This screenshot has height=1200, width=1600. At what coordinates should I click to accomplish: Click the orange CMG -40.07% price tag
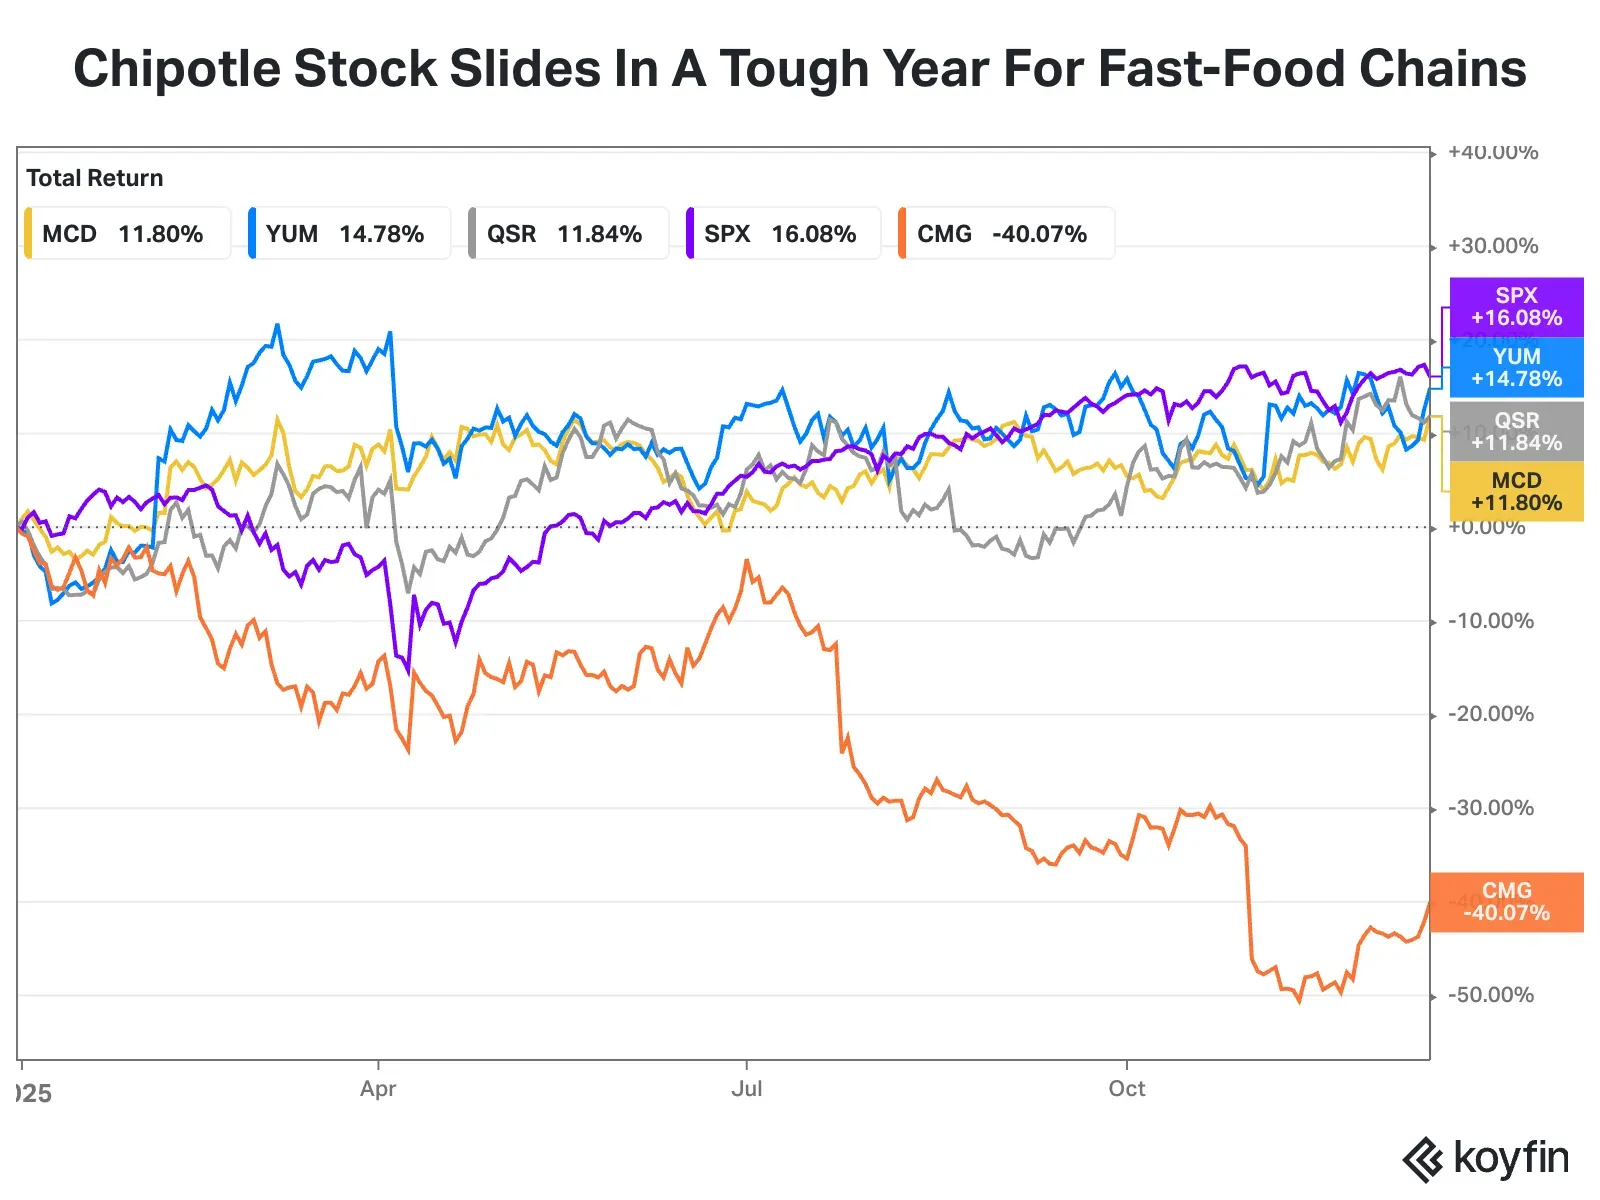(x=1506, y=902)
